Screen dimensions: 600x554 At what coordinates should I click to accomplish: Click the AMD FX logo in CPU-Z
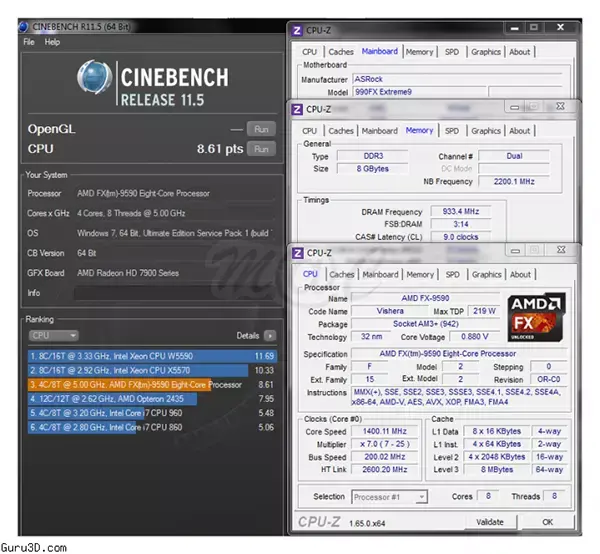[536, 317]
